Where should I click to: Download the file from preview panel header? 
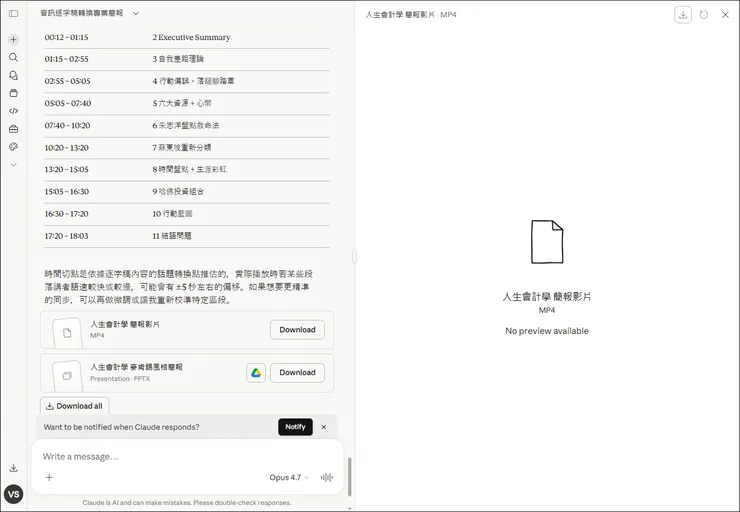point(683,15)
